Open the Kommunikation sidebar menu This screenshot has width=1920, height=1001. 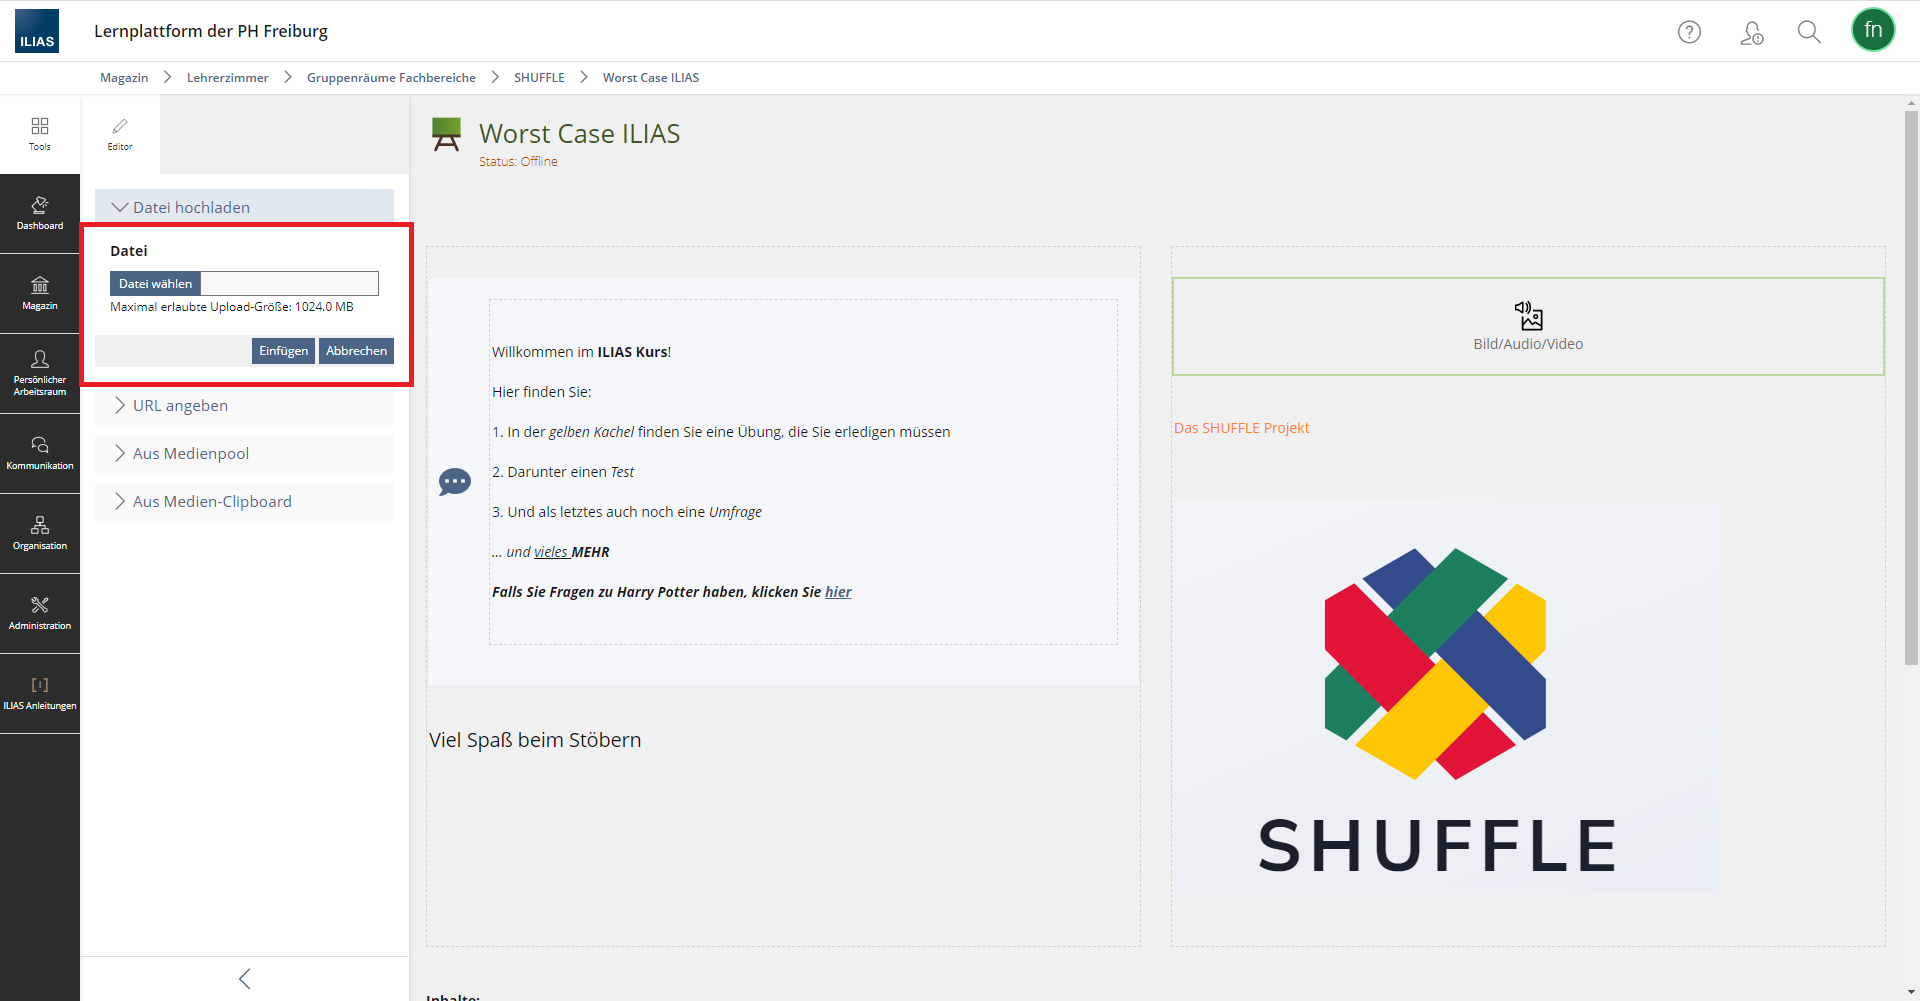pos(40,453)
